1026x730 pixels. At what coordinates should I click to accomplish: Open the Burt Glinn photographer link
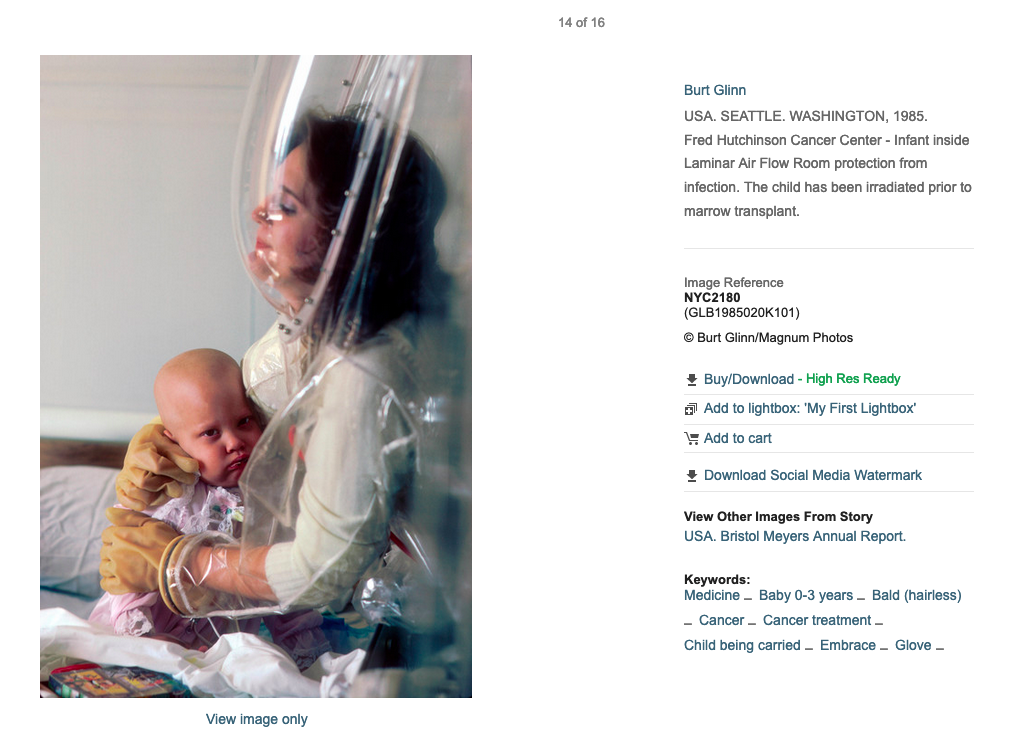715,90
